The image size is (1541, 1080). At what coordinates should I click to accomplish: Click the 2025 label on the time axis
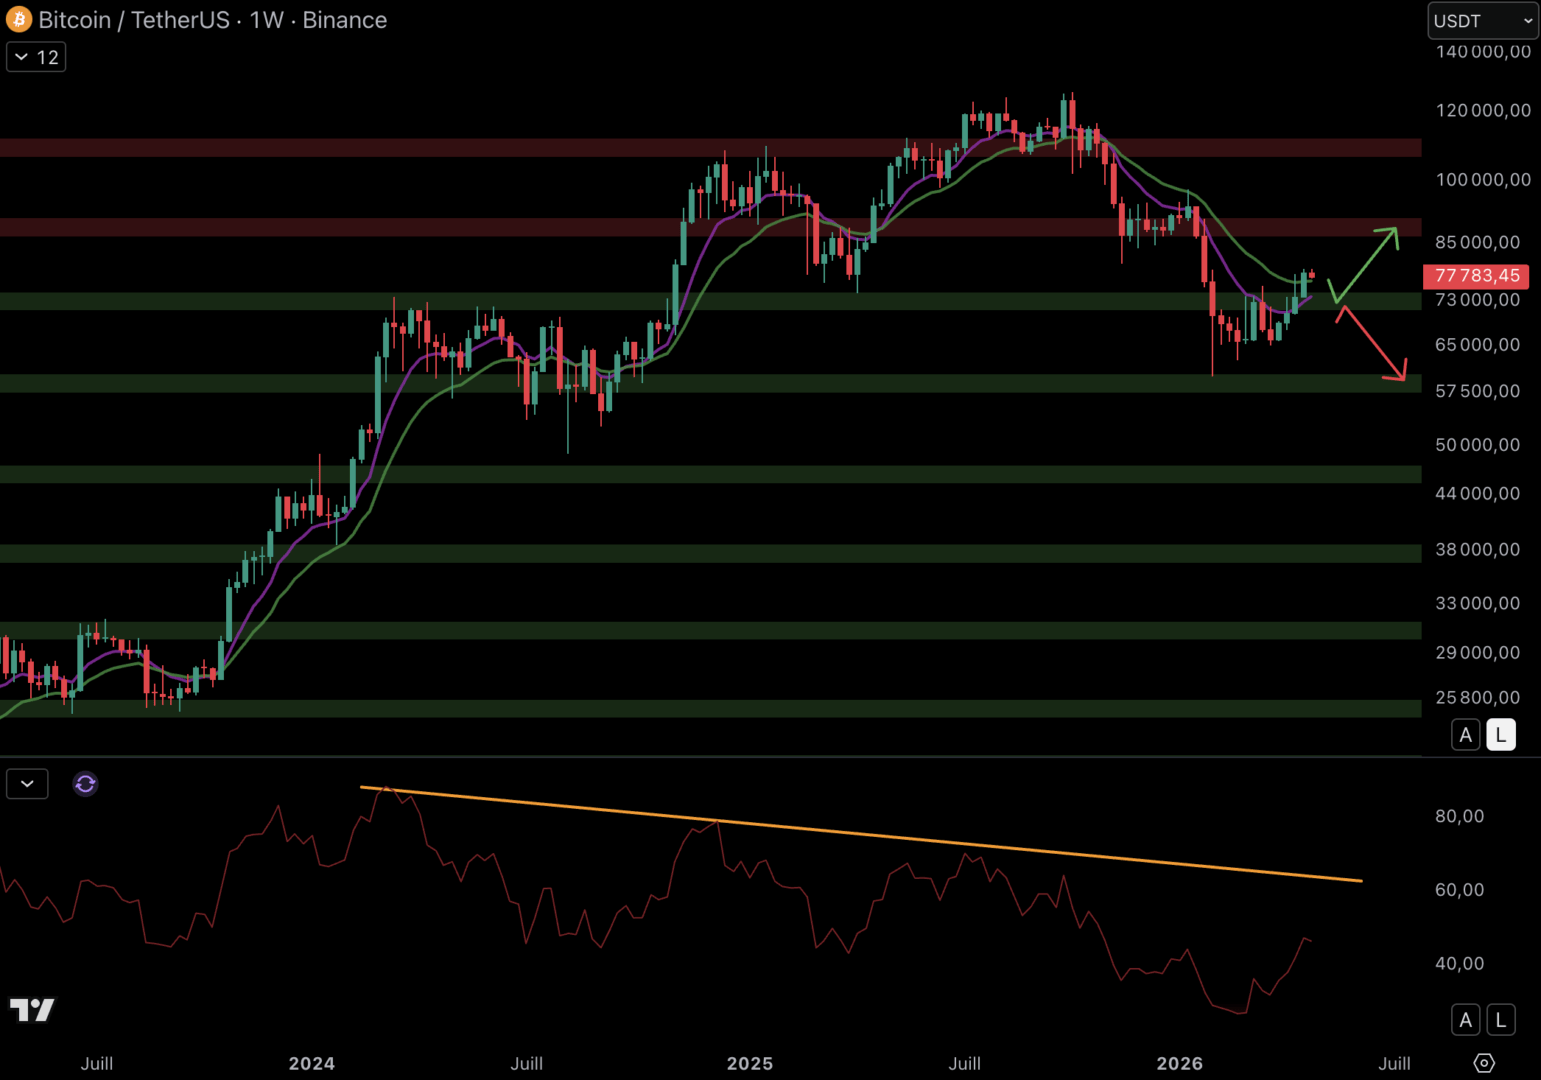[x=750, y=1063]
